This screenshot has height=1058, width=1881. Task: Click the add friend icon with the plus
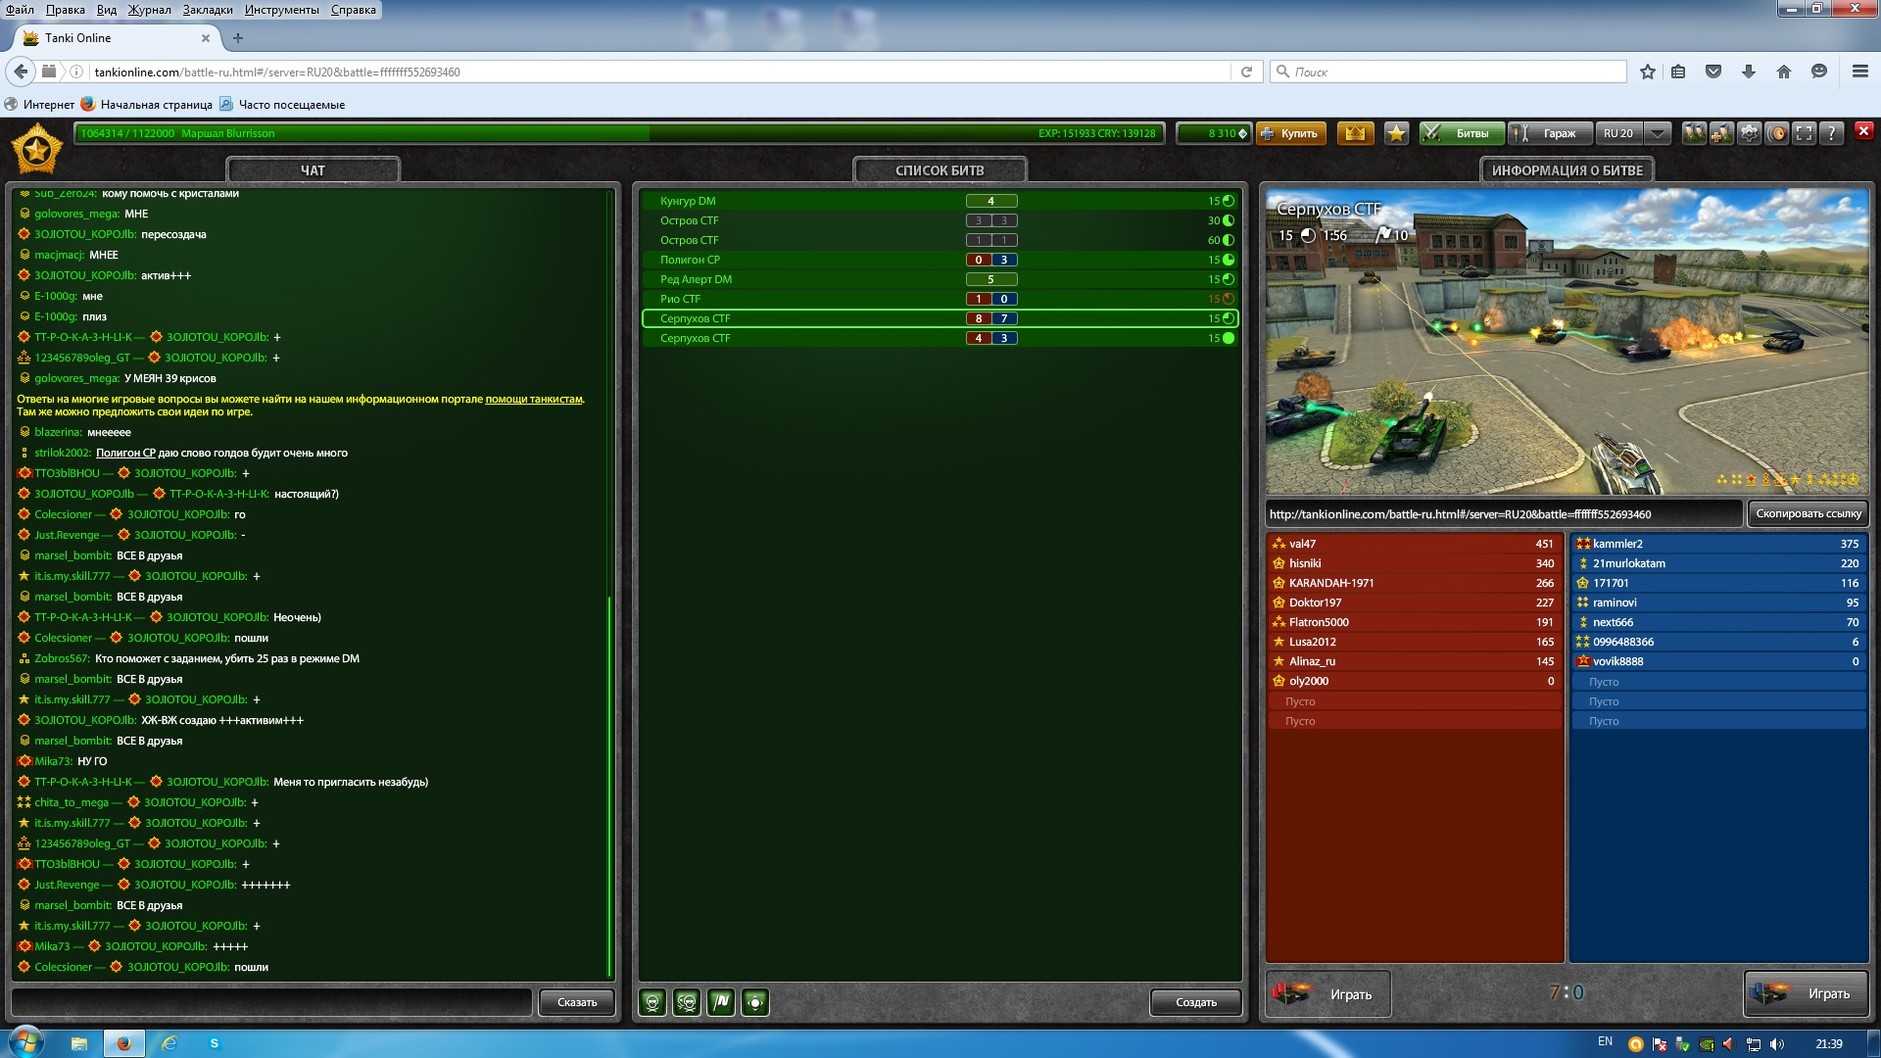(1721, 133)
